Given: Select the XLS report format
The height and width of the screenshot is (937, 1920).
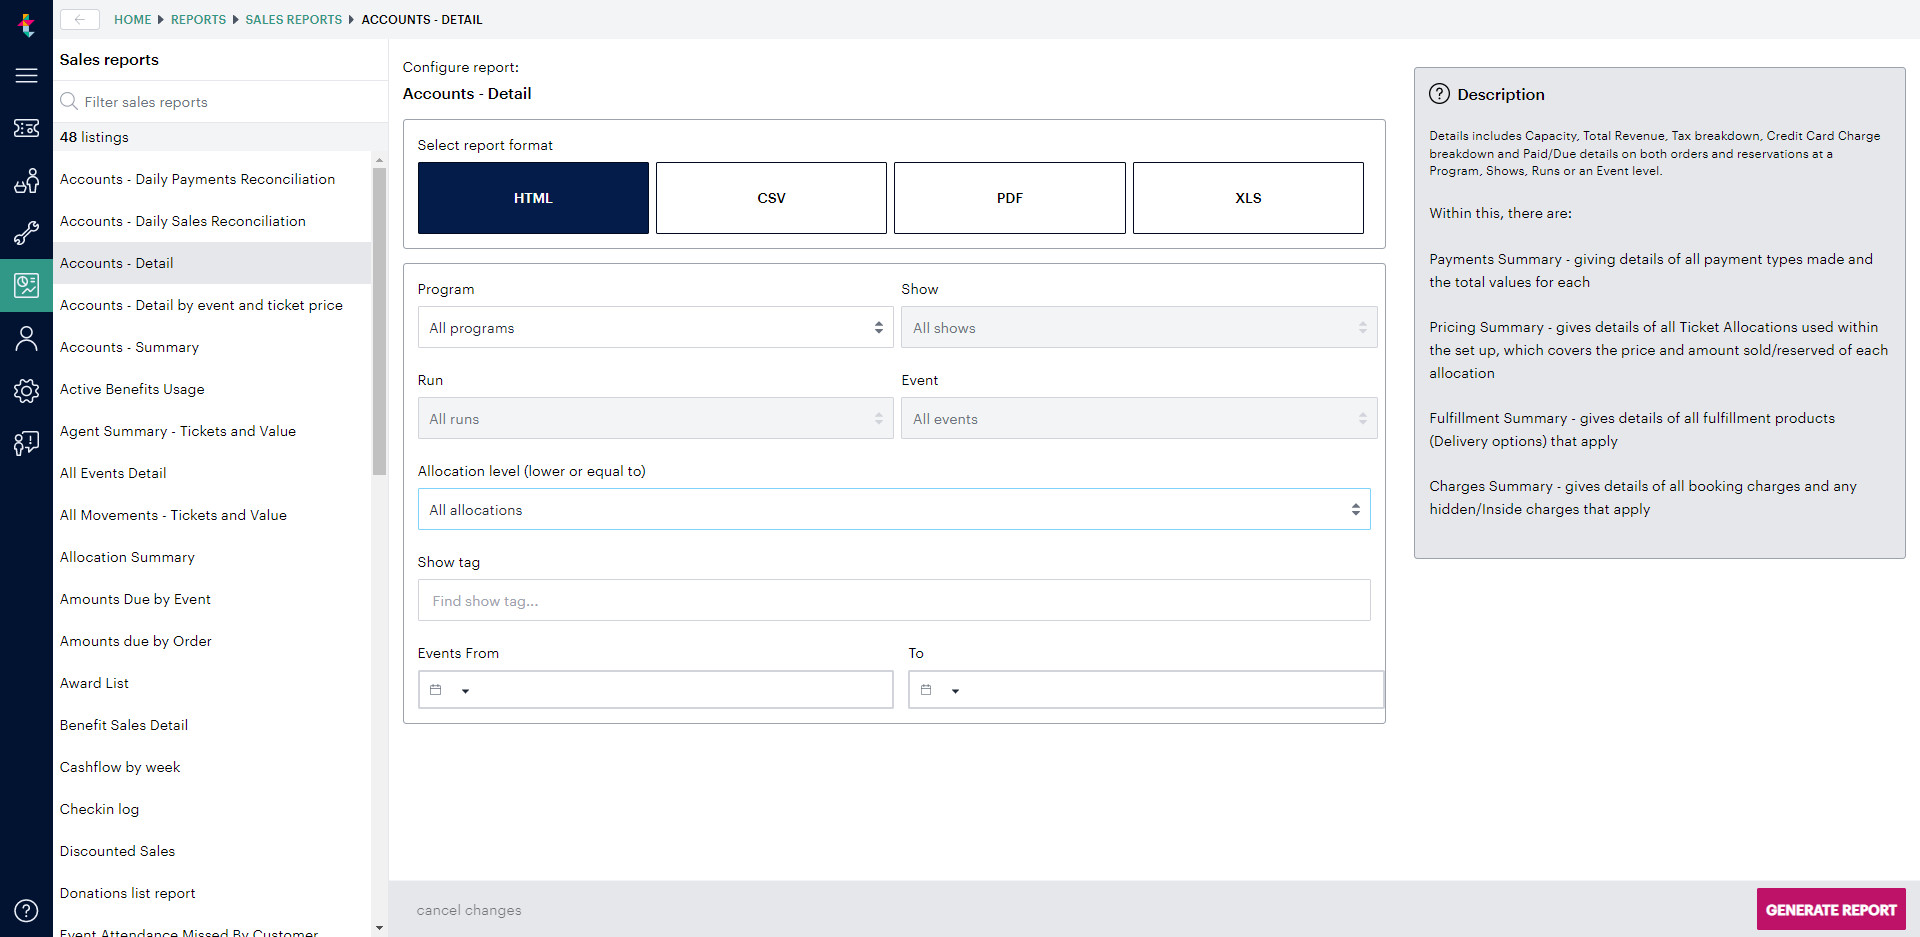Looking at the screenshot, I should [1248, 197].
